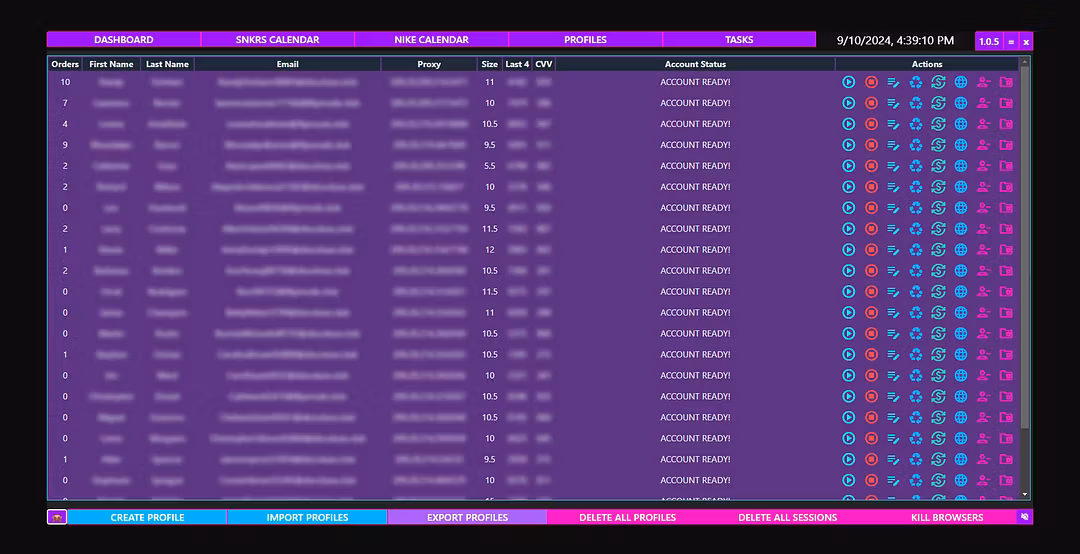1080x554 pixels.
Task: Click the 5.5 size cell
Action: click(490, 166)
